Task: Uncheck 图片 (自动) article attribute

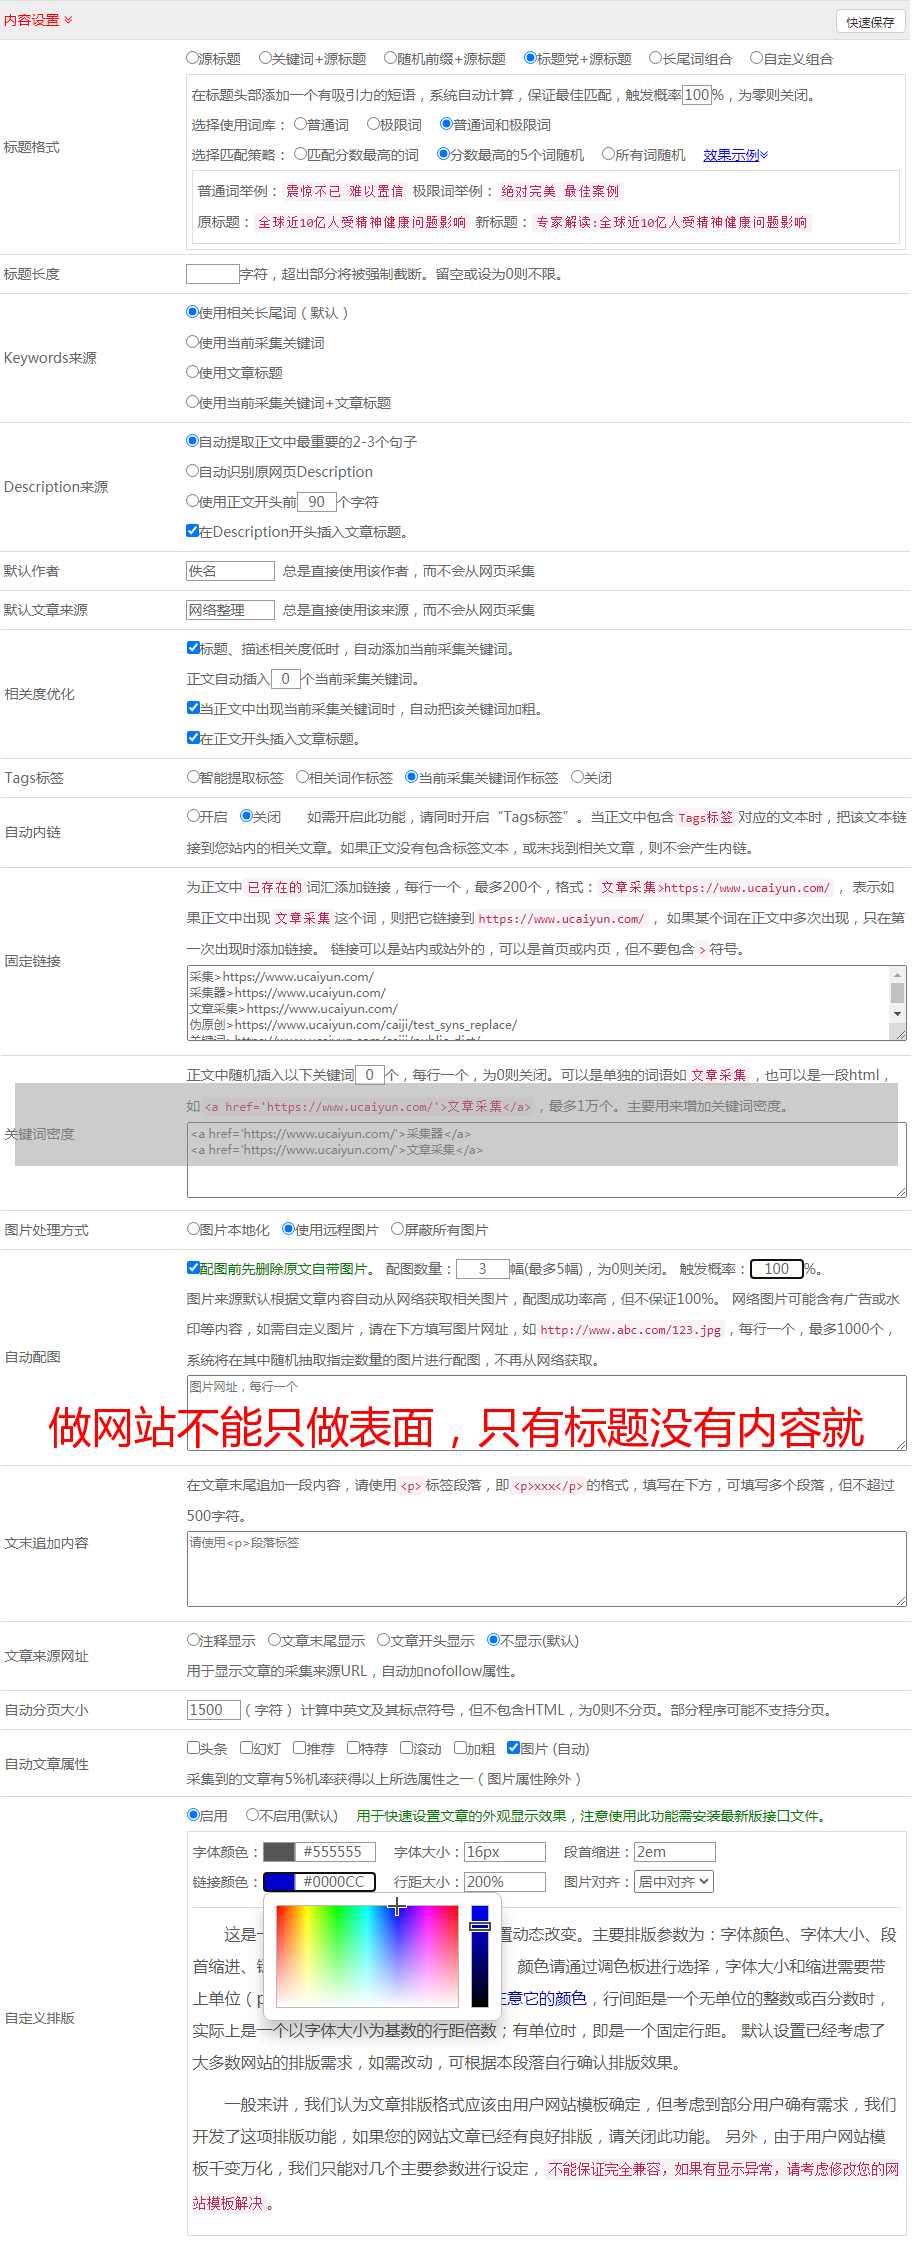Action: click(514, 1748)
